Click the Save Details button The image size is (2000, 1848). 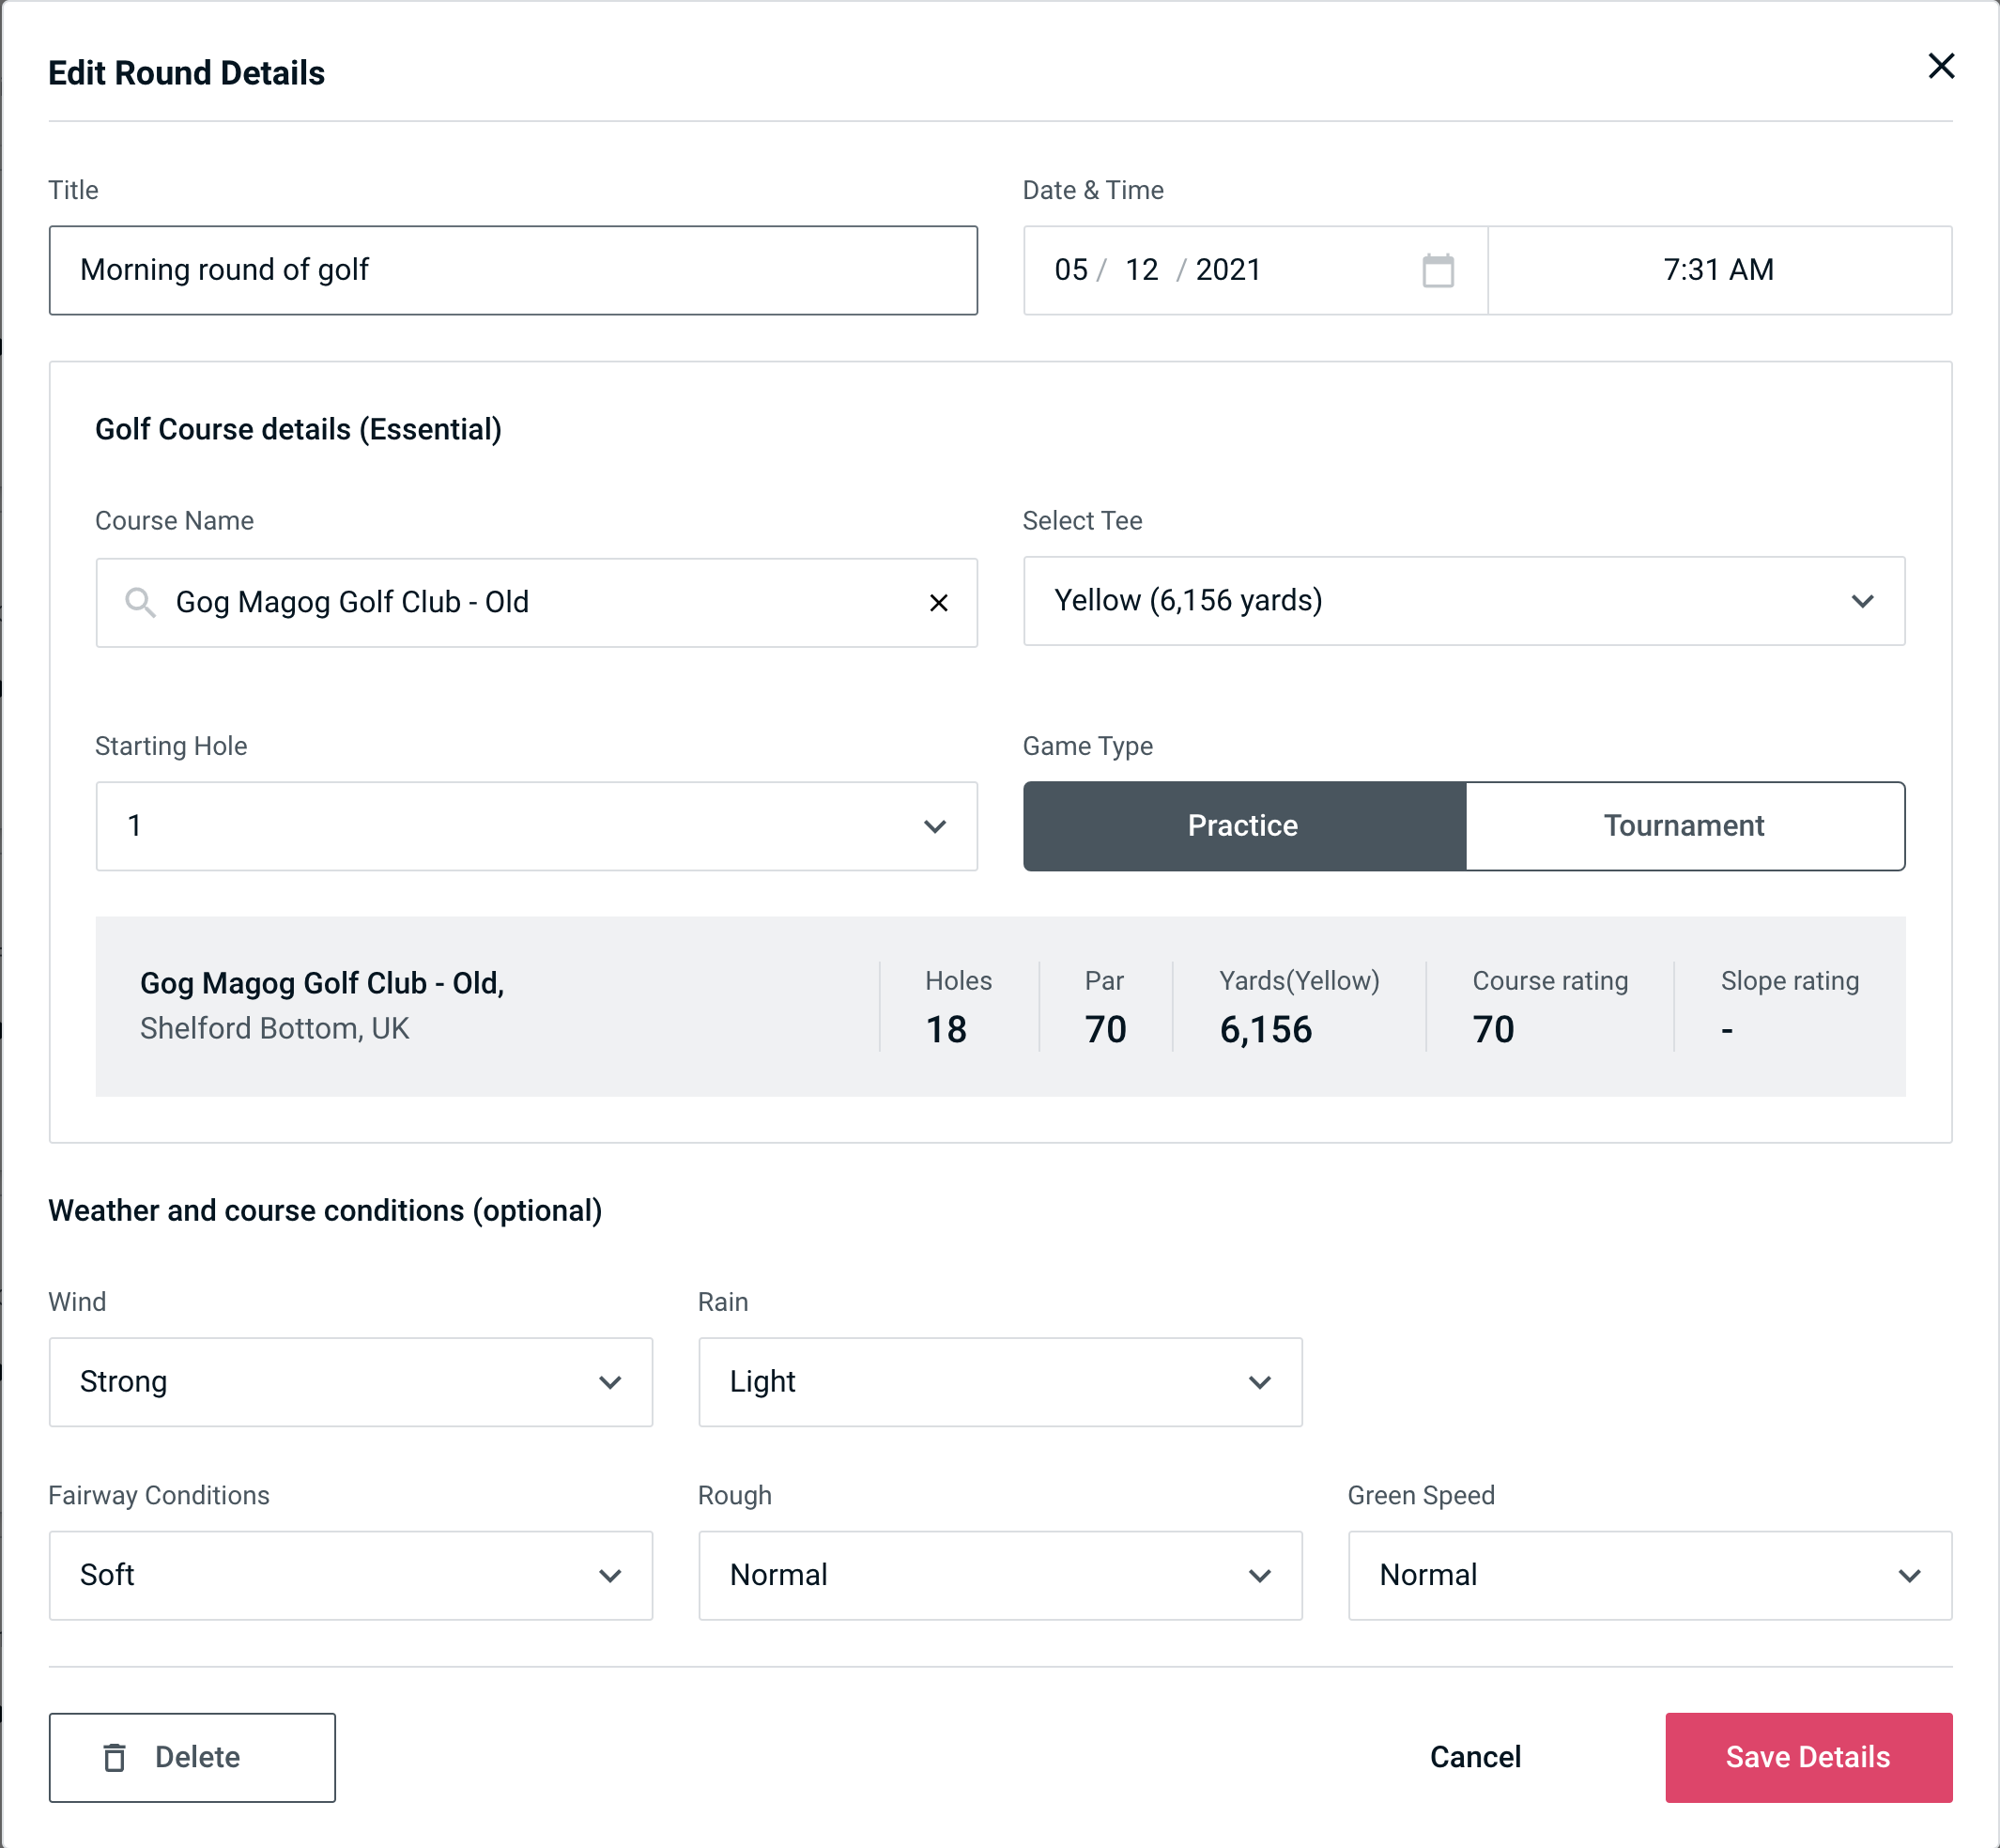[x=1807, y=1756]
